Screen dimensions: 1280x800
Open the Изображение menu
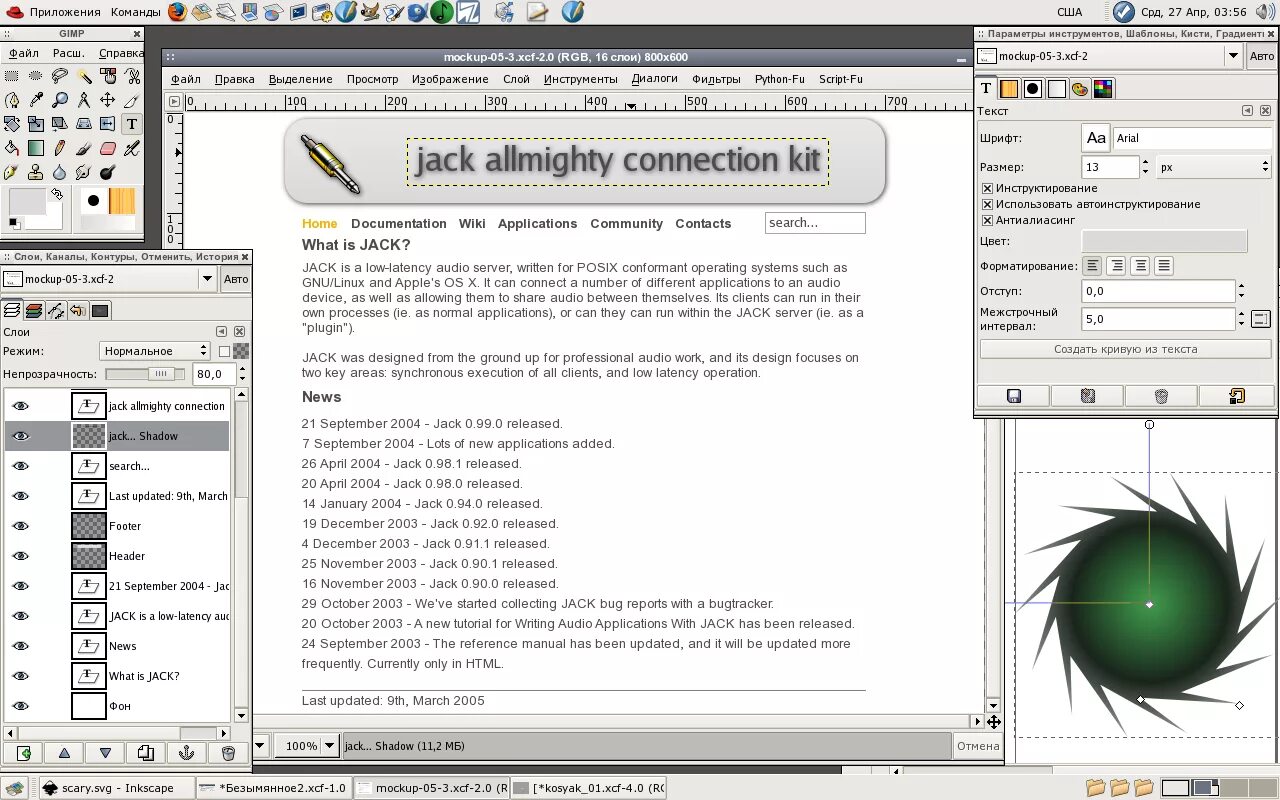coord(450,79)
